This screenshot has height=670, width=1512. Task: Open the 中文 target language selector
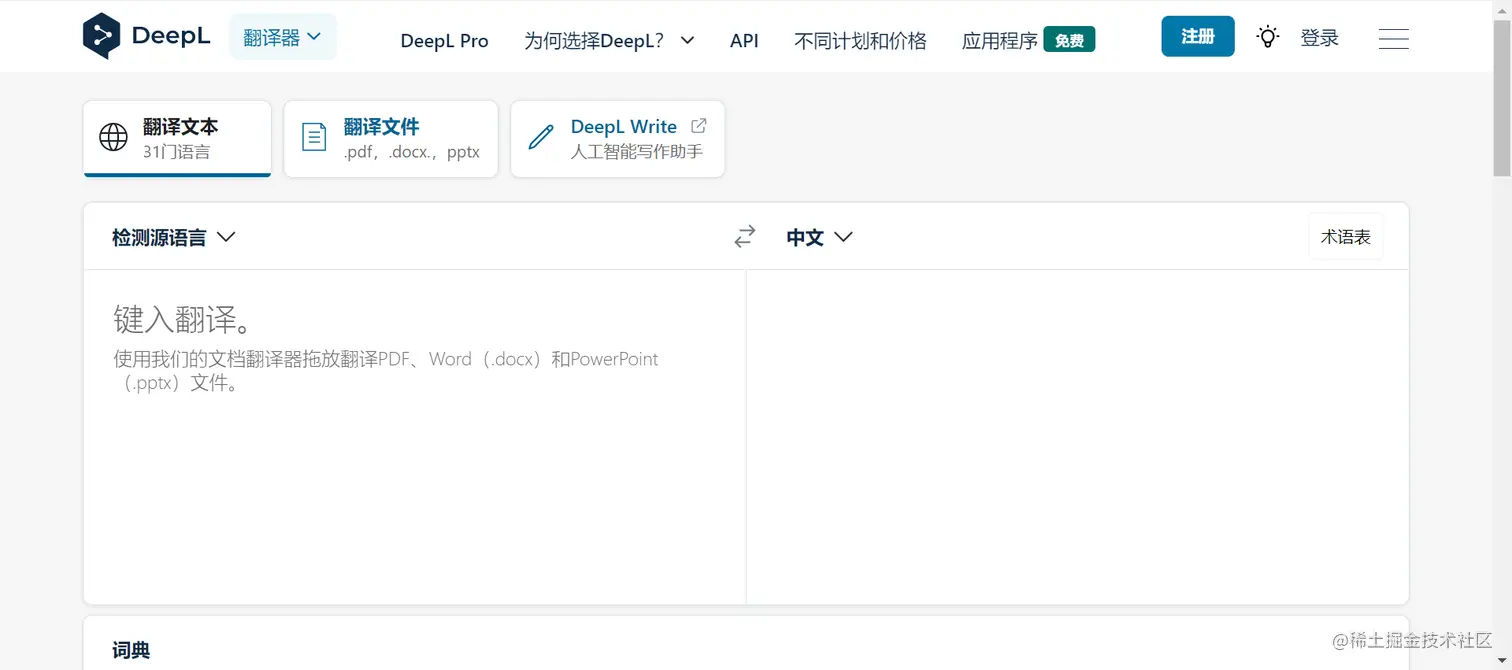pos(819,237)
